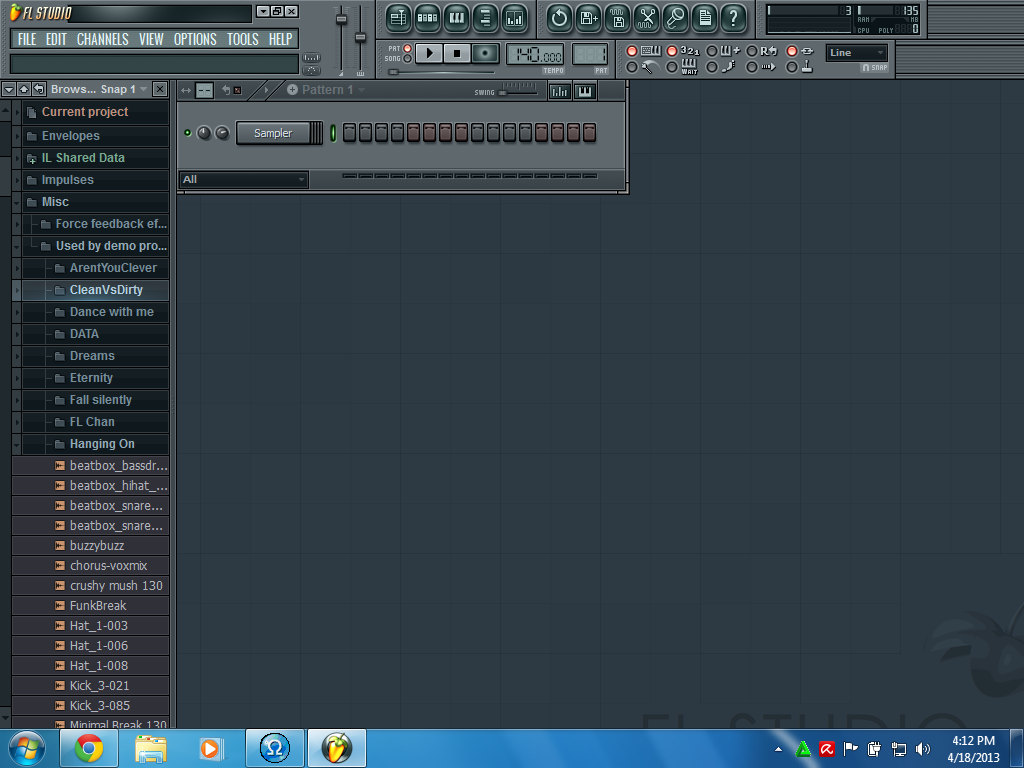Open the step sequencer shortcut icon

pyautogui.click(x=427, y=18)
